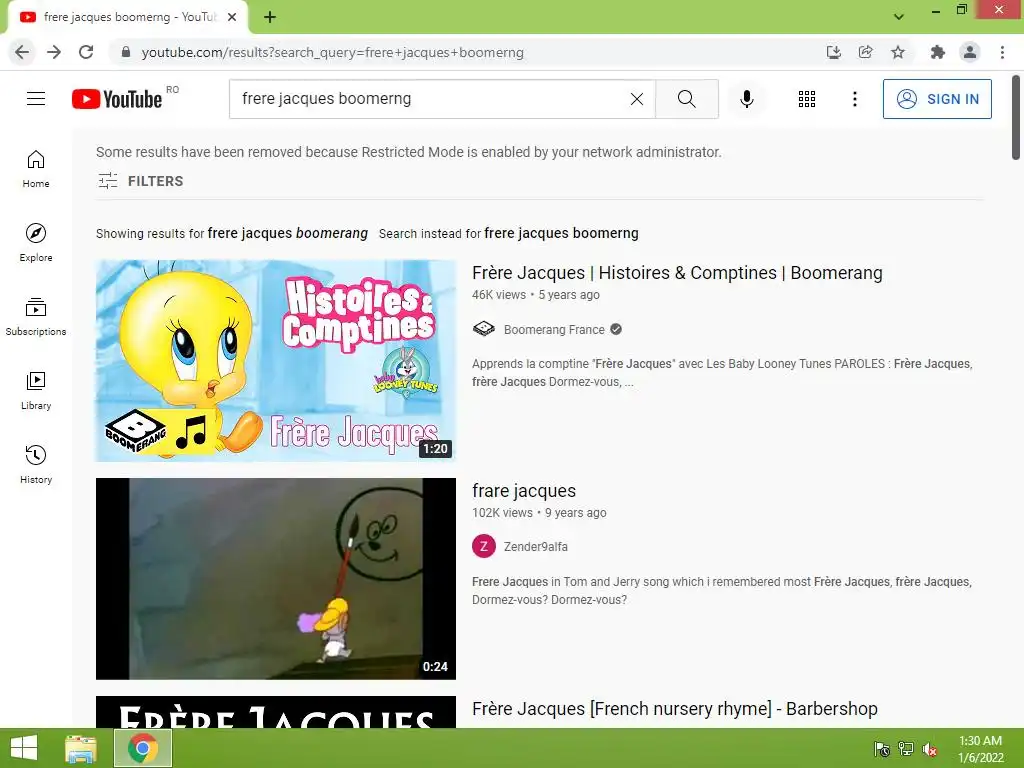
Task: Open Chrome tab search dropdown arrow
Action: [x=899, y=17]
